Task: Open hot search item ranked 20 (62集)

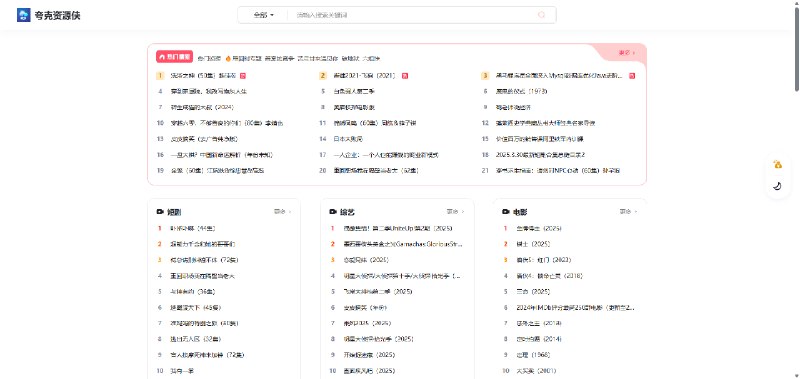Action: point(376,170)
